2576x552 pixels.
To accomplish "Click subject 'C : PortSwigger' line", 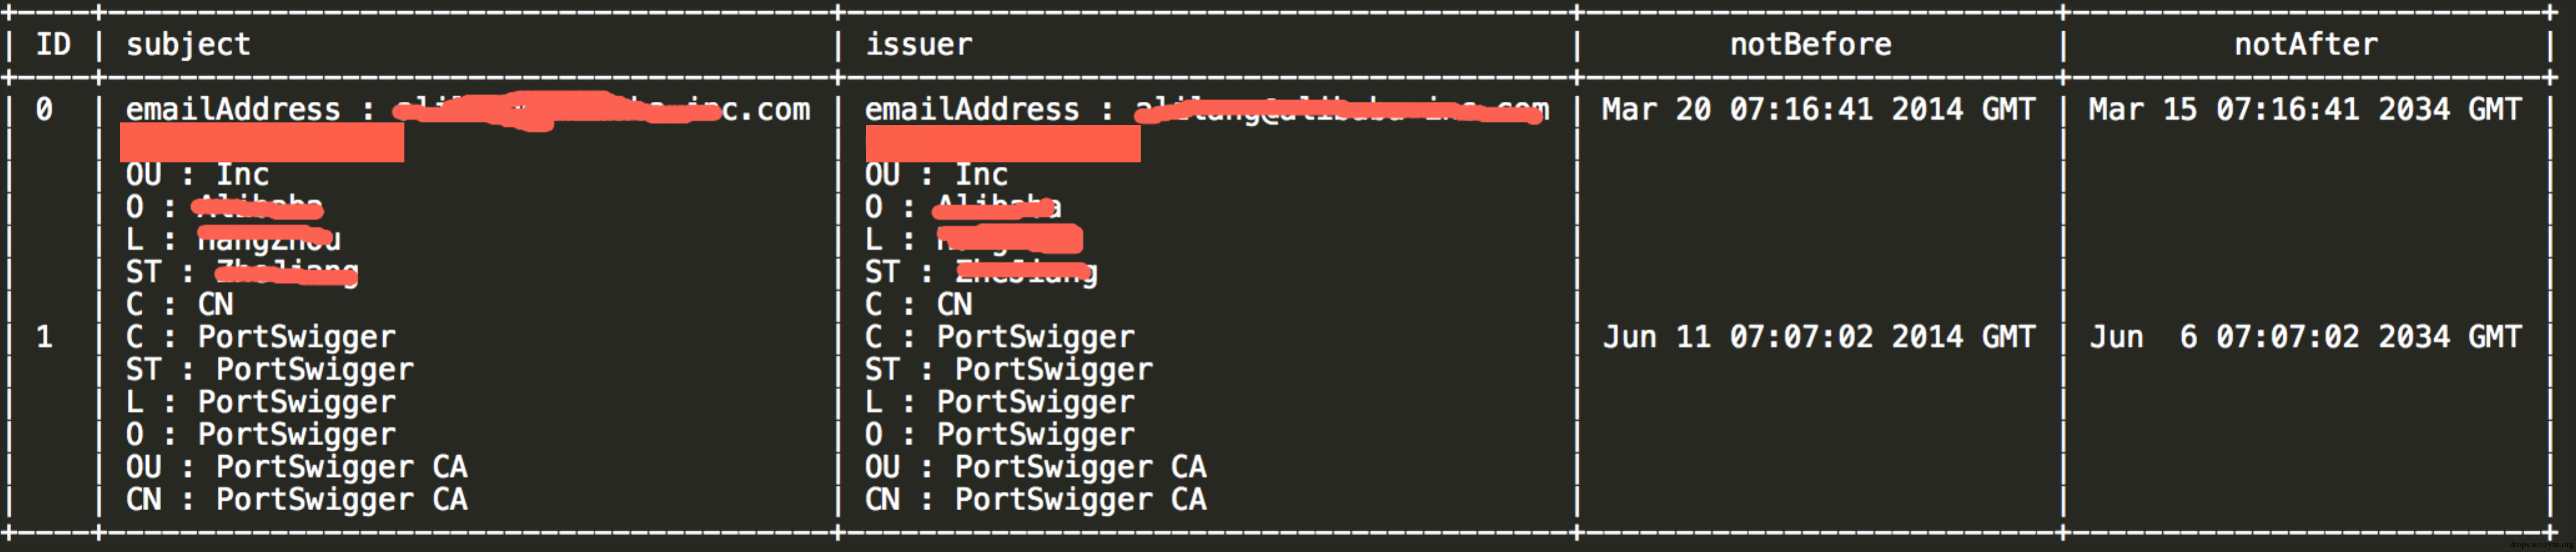I will click(x=260, y=337).
